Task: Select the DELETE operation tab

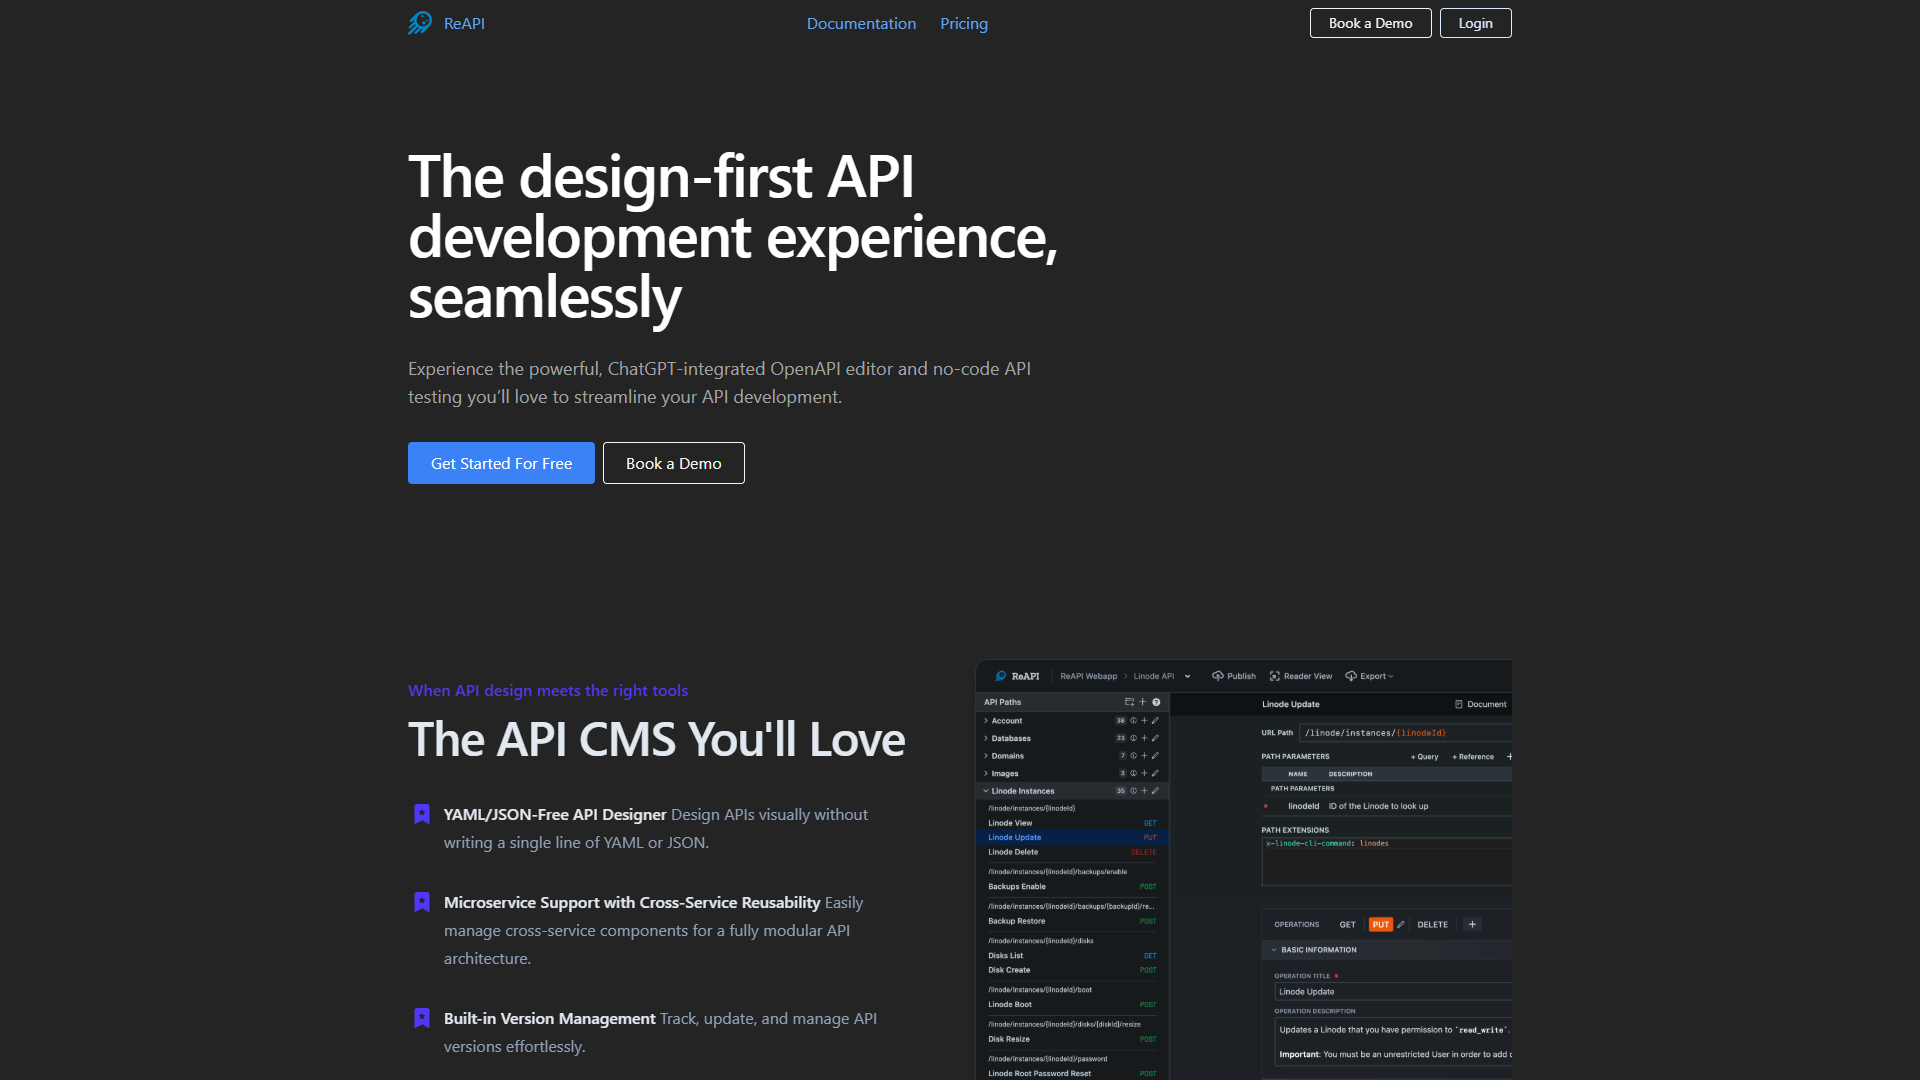Action: [1432, 925]
